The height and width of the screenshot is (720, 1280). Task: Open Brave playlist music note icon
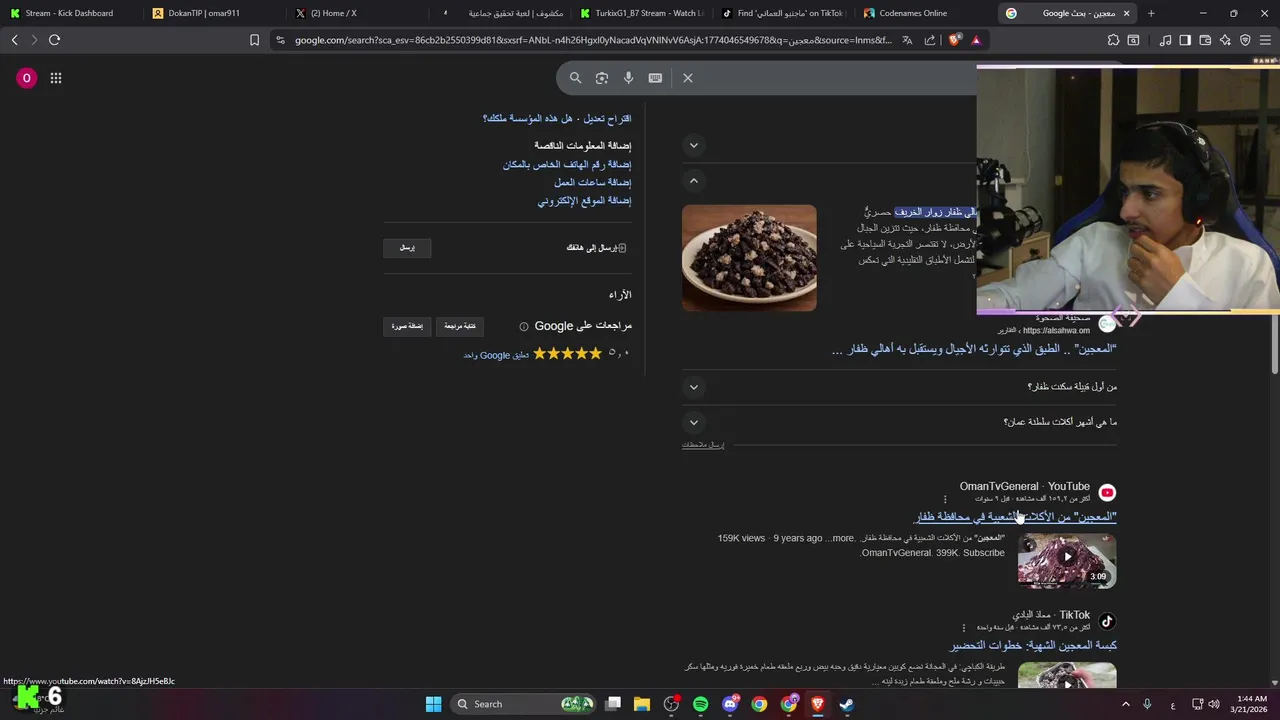[1165, 40]
